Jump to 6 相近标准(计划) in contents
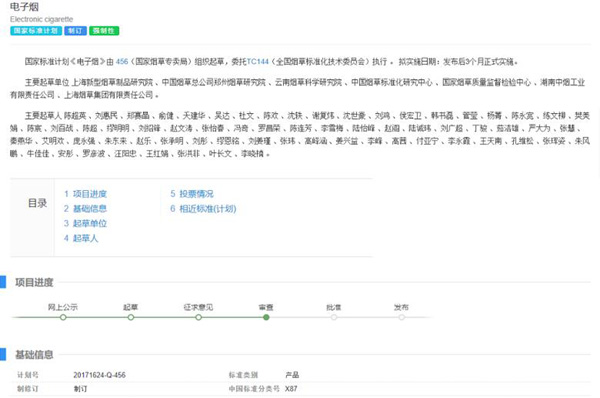600x398 pixels. 203,209
